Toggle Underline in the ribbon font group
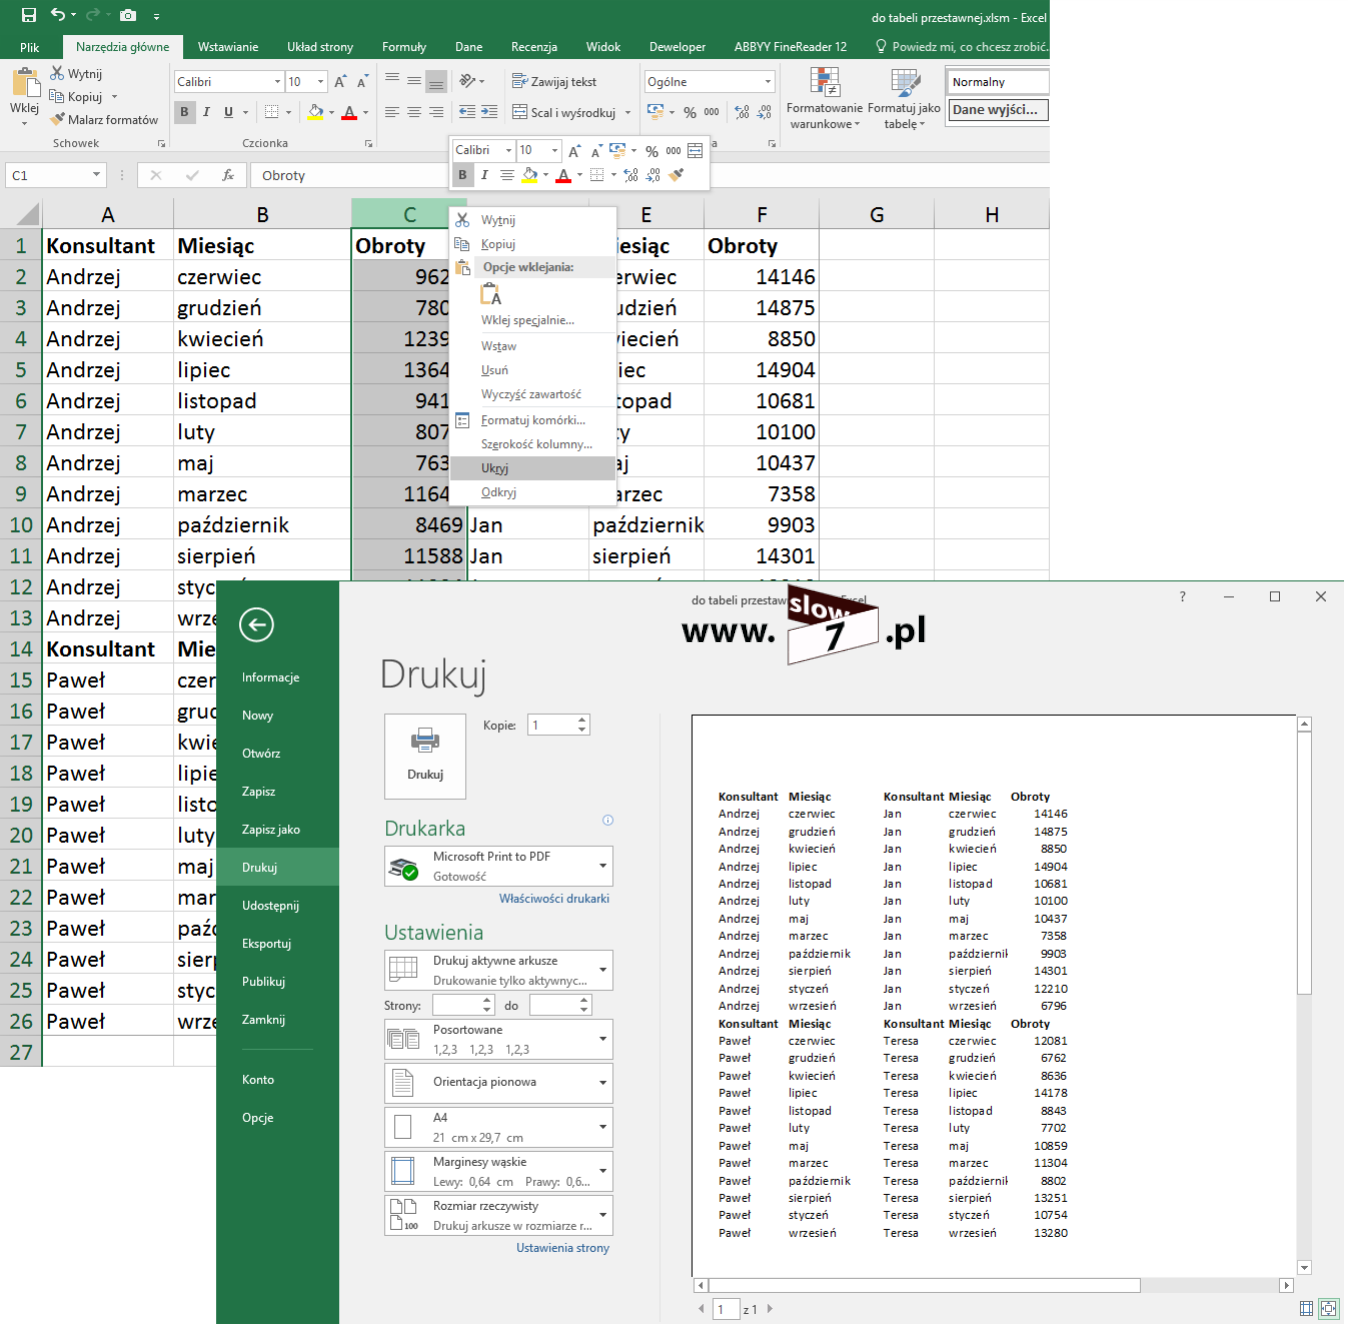Image resolution: width=1348 pixels, height=1328 pixels. [229, 112]
